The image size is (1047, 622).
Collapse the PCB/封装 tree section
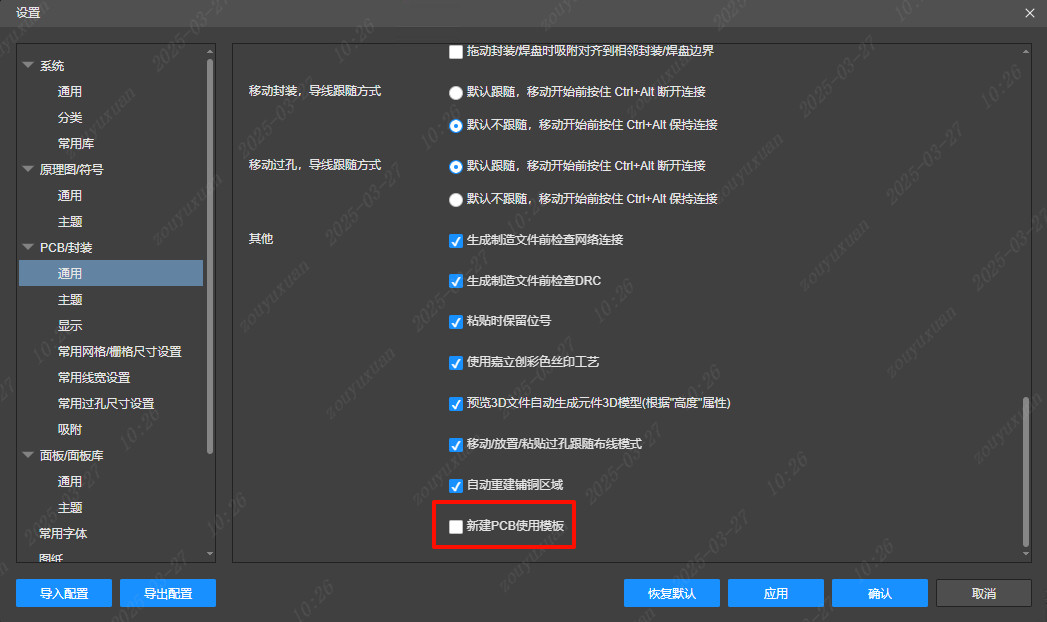tap(29, 247)
